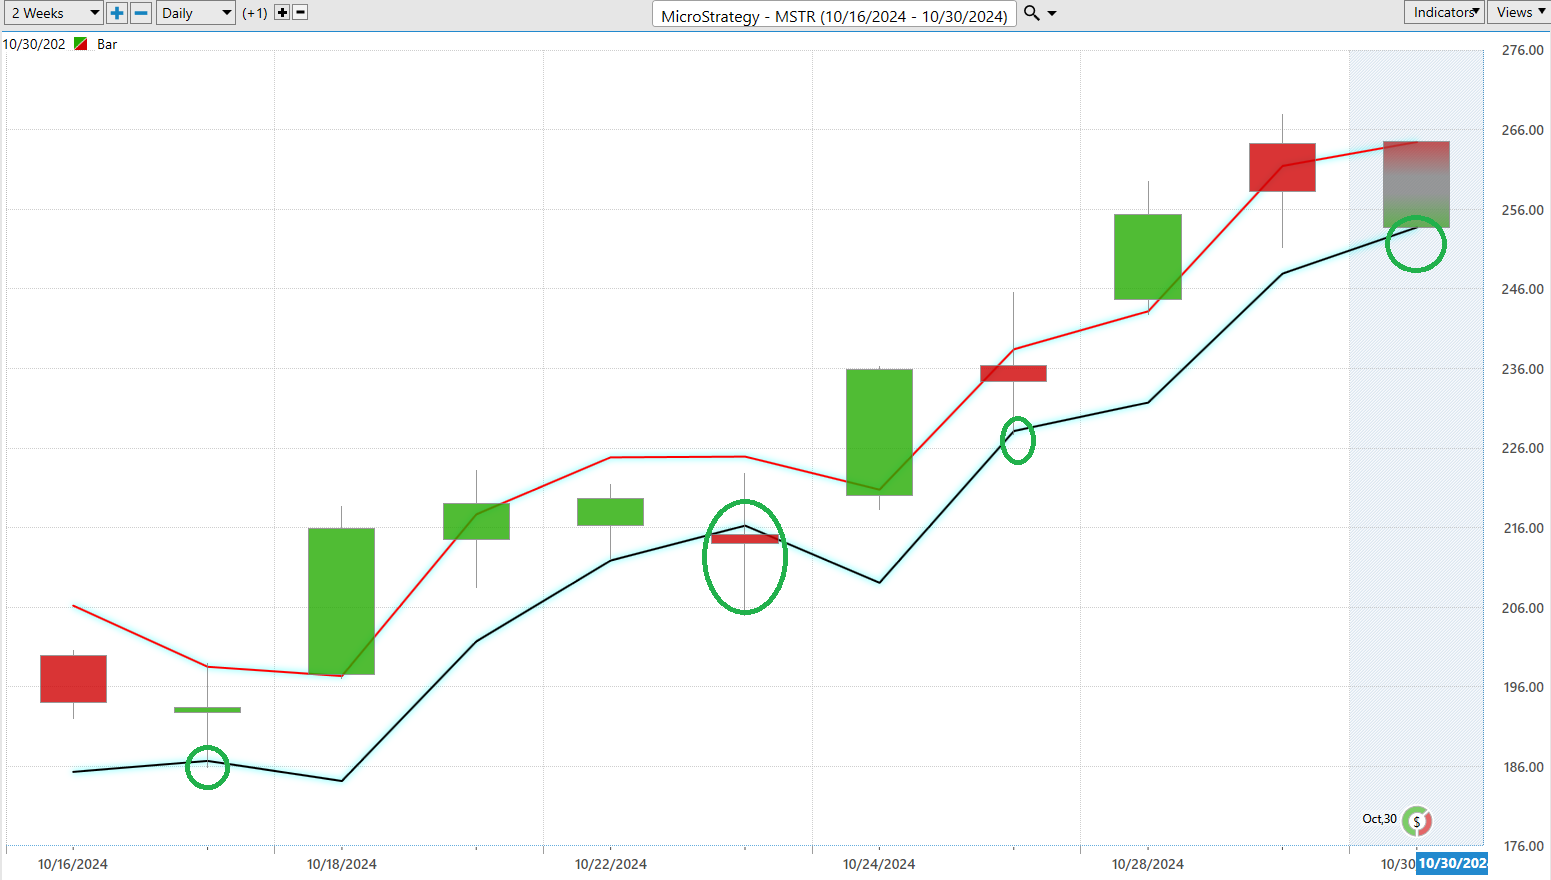Click the Bar series label

click(107, 44)
